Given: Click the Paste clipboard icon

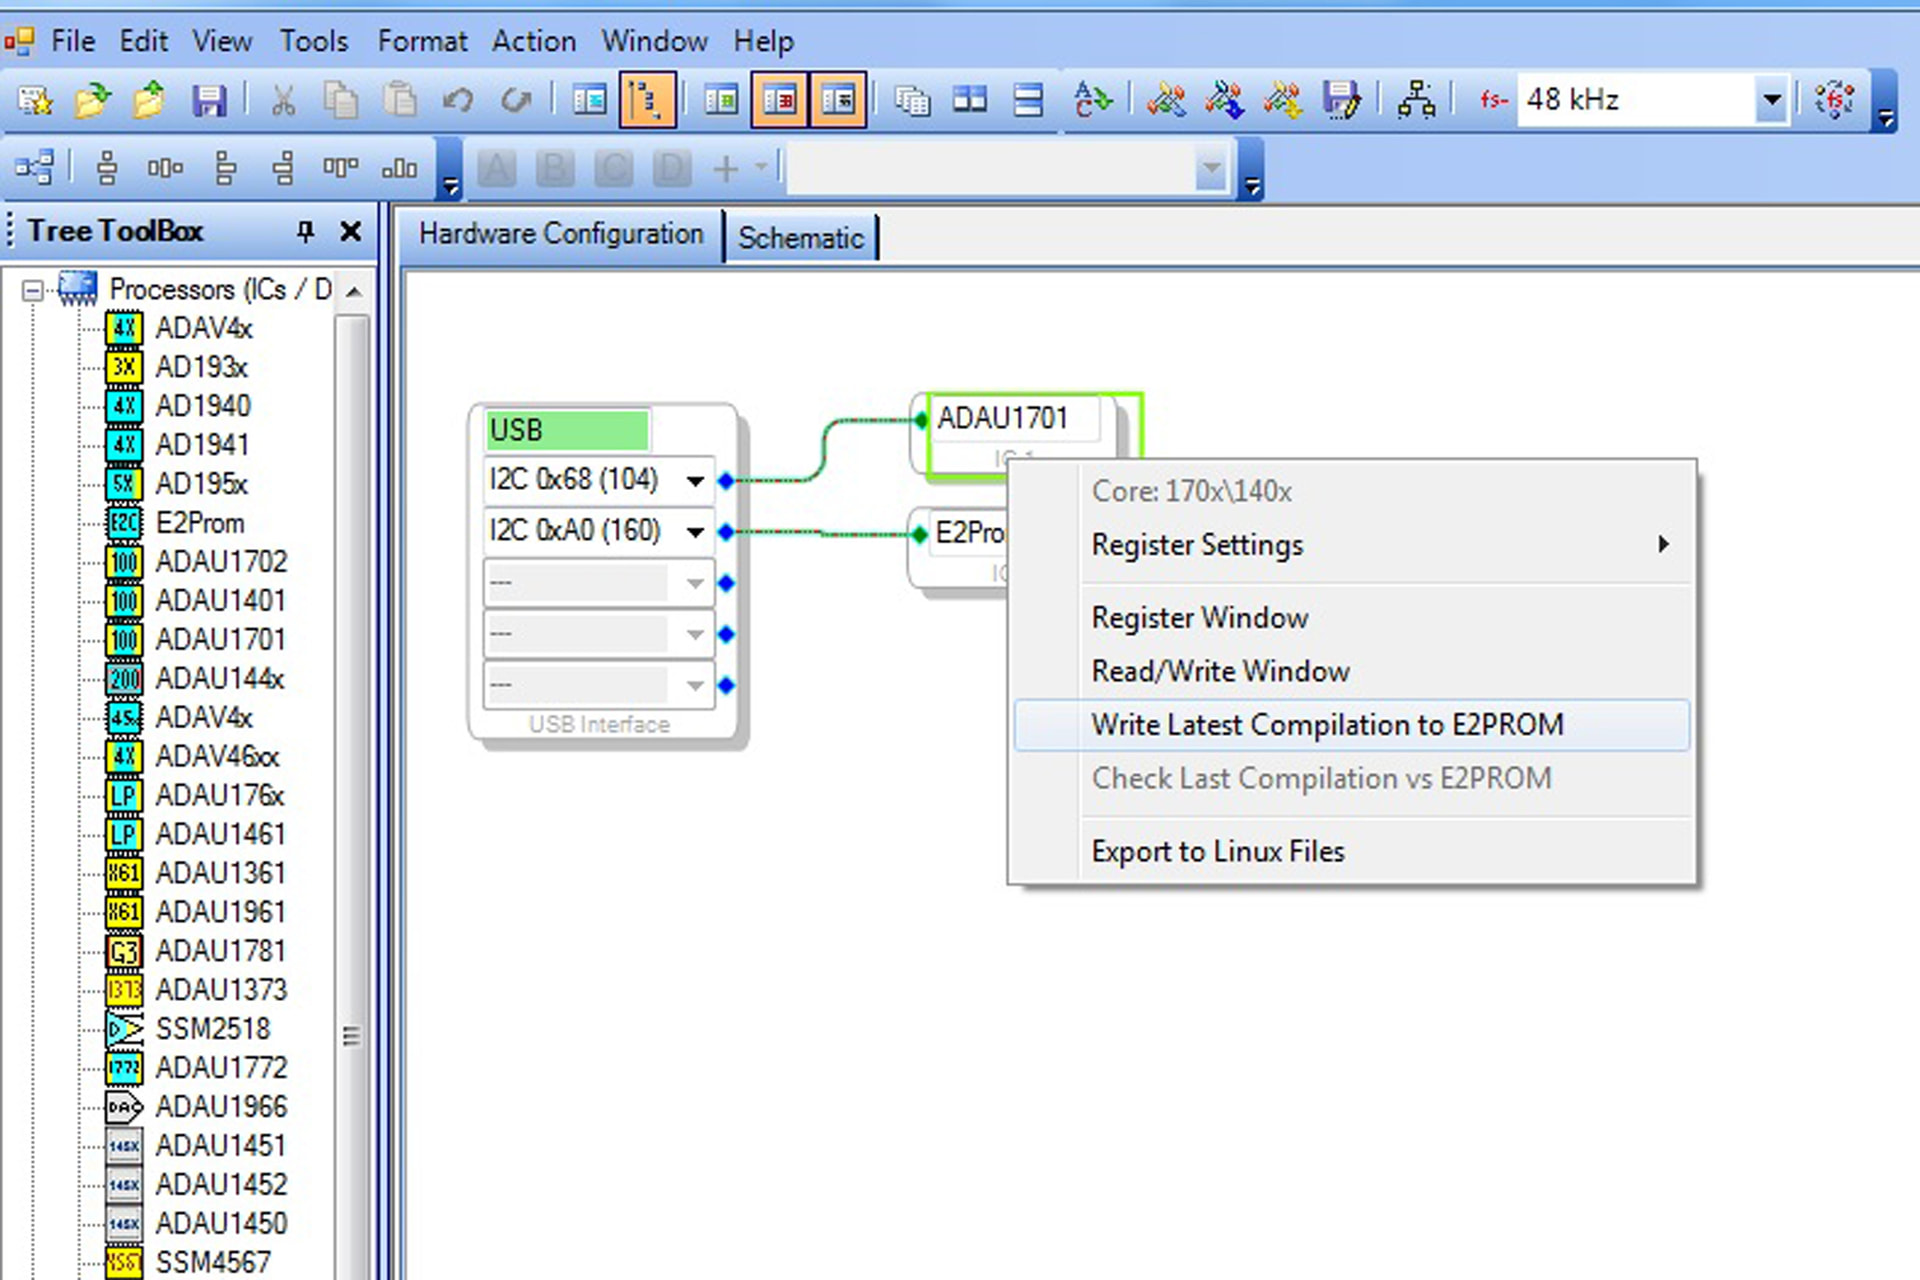Looking at the screenshot, I should click(x=399, y=100).
